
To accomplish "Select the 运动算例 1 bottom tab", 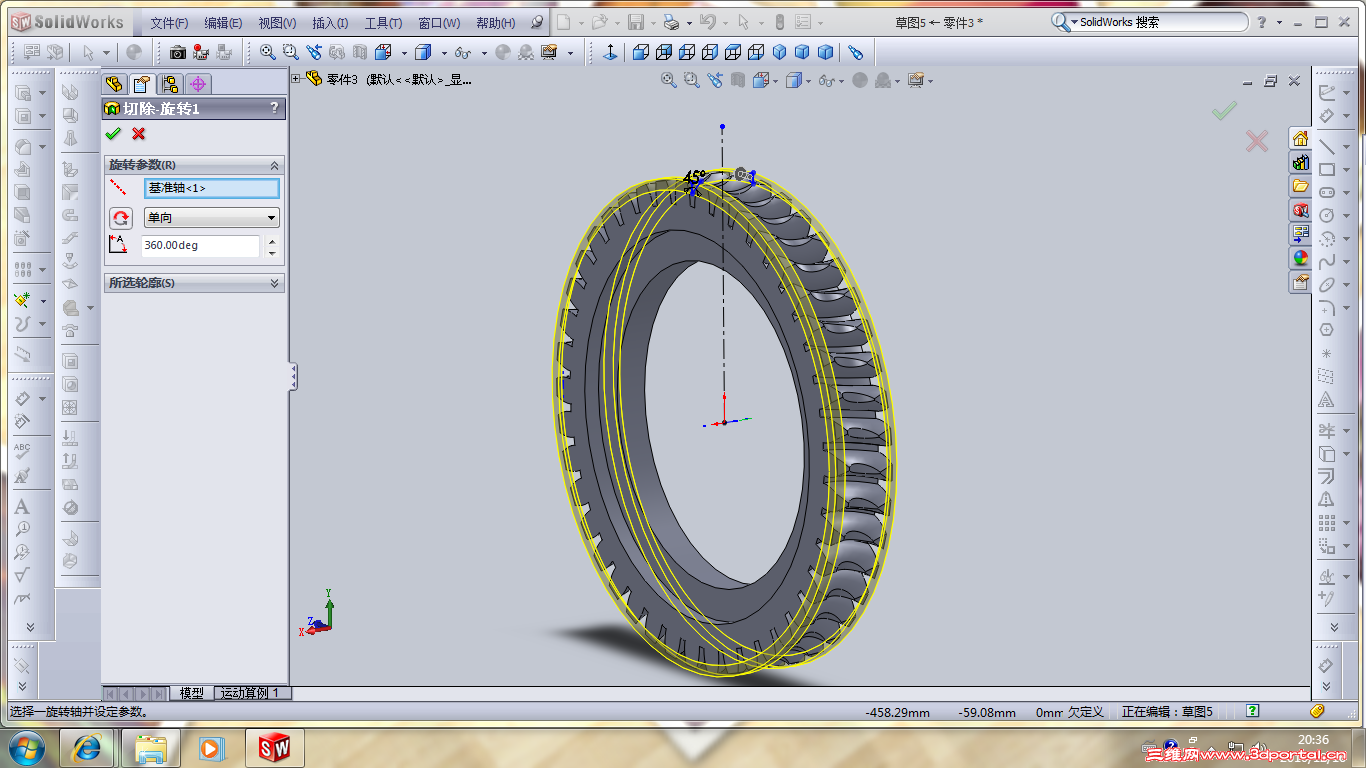I will click(252, 693).
